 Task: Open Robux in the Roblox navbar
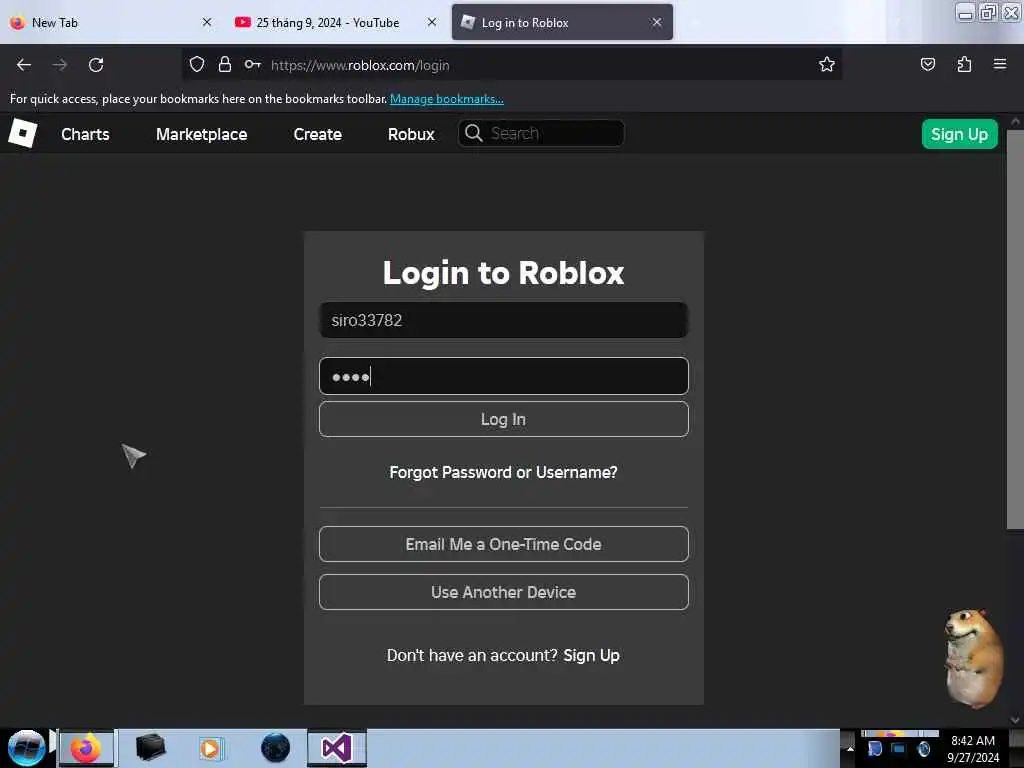point(411,134)
